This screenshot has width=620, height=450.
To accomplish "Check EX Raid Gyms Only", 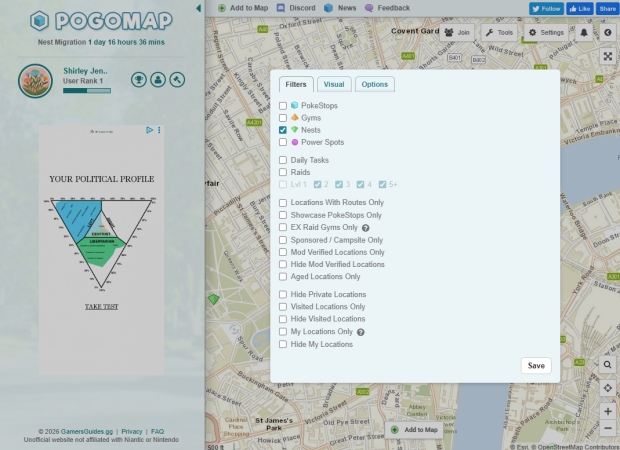I will [283, 227].
